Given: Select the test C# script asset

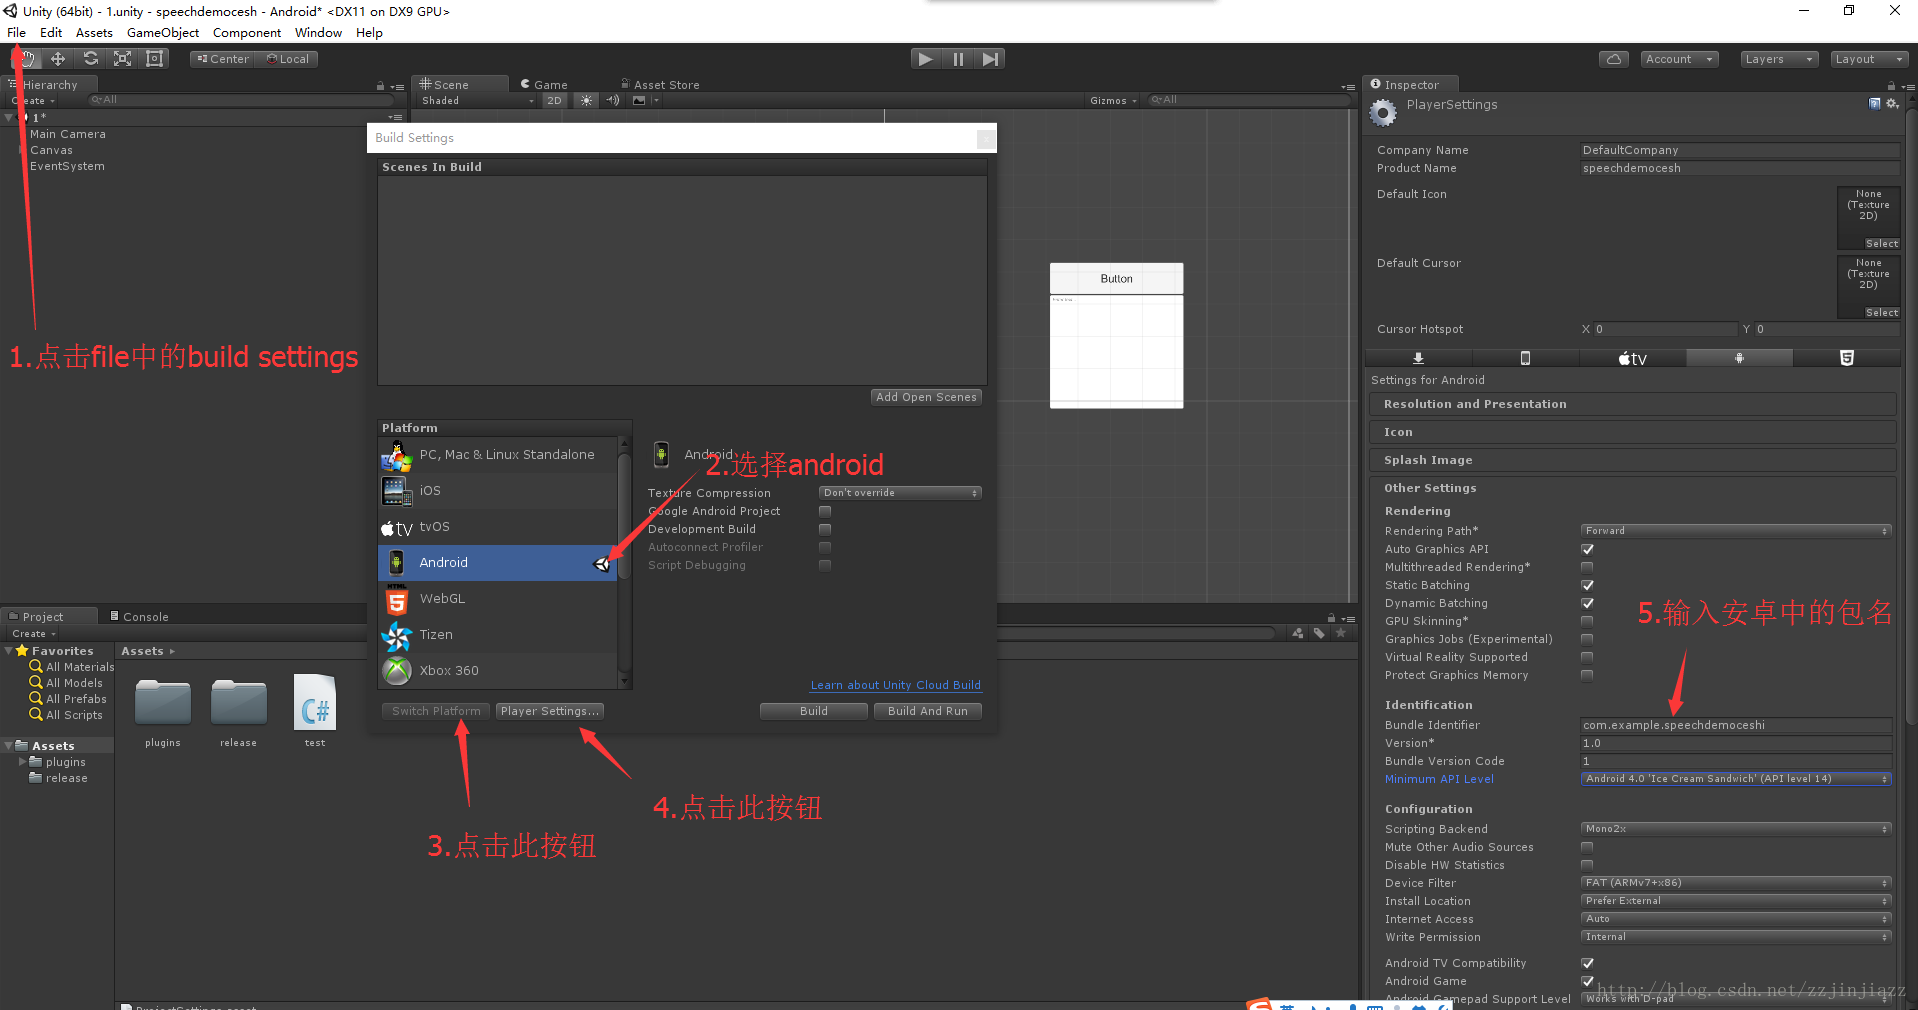Looking at the screenshot, I should (x=315, y=702).
